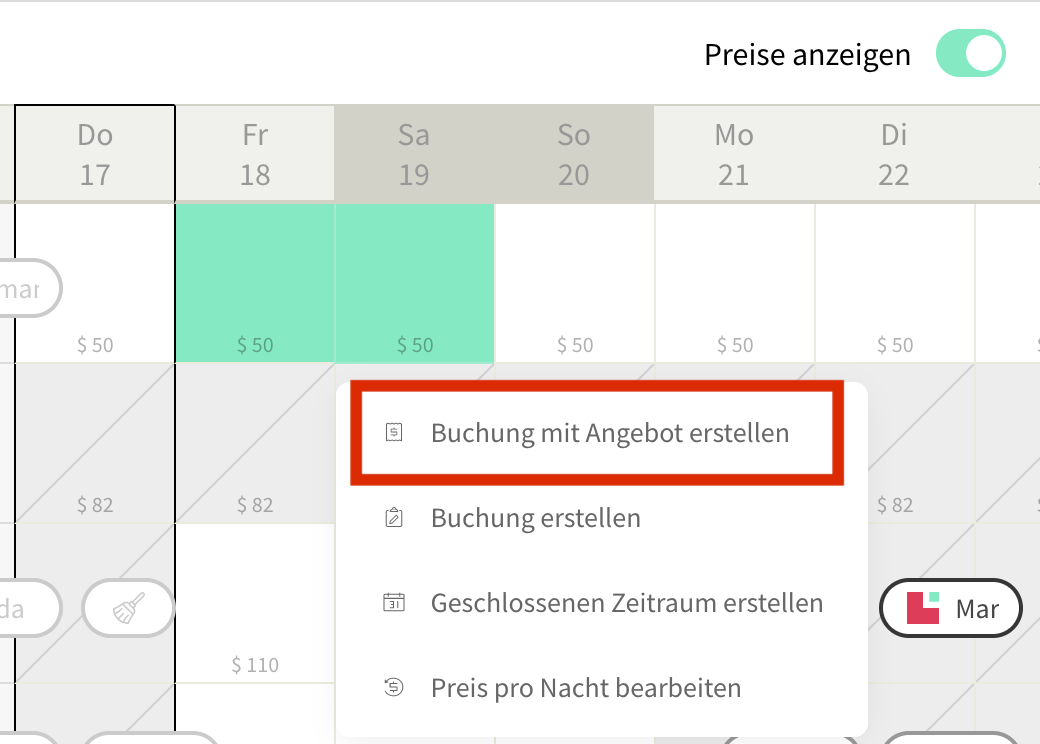Image resolution: width=1040 pixels, height=744 pixels.
Task: Select the Mo 21 date header
Action: (x=734, y=154)
